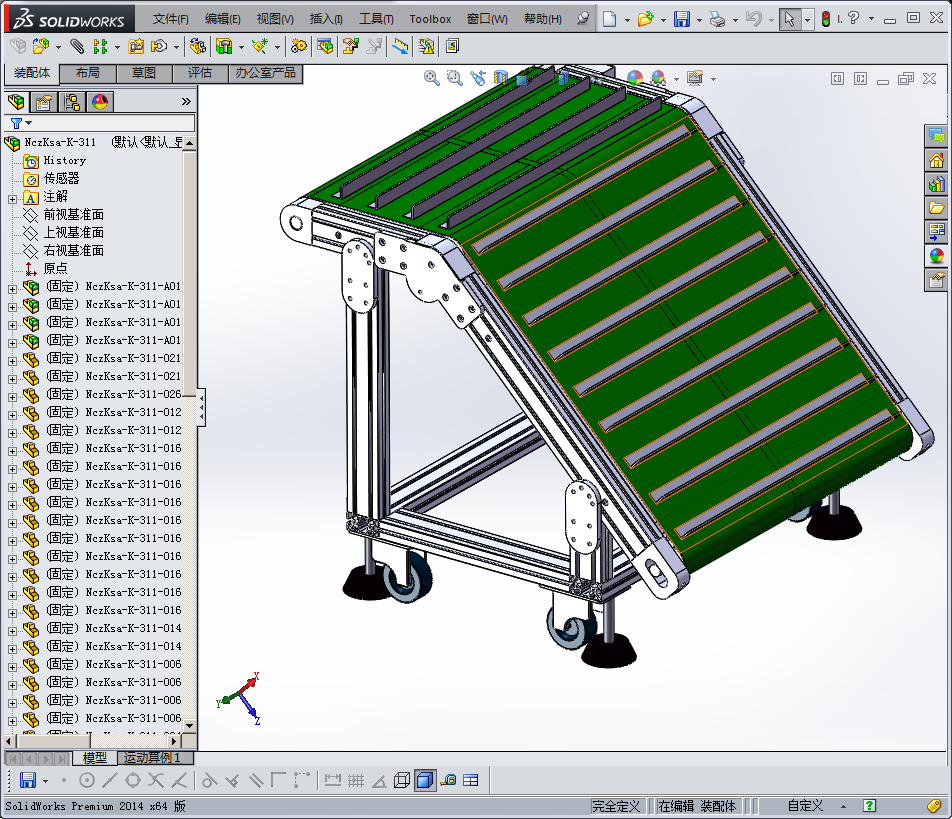Open the FeatureManager design tree tab
Image resolution: width=952 pixels, height=819 pixels.
(16, 101)
